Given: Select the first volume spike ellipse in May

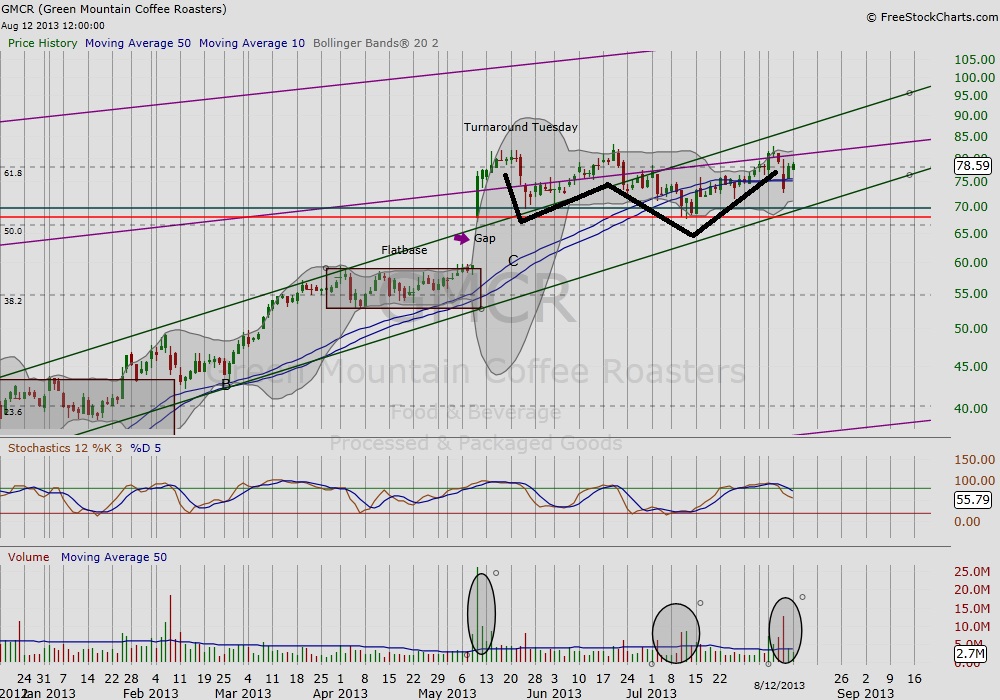Looking at the screenshot, I should 481,612.
